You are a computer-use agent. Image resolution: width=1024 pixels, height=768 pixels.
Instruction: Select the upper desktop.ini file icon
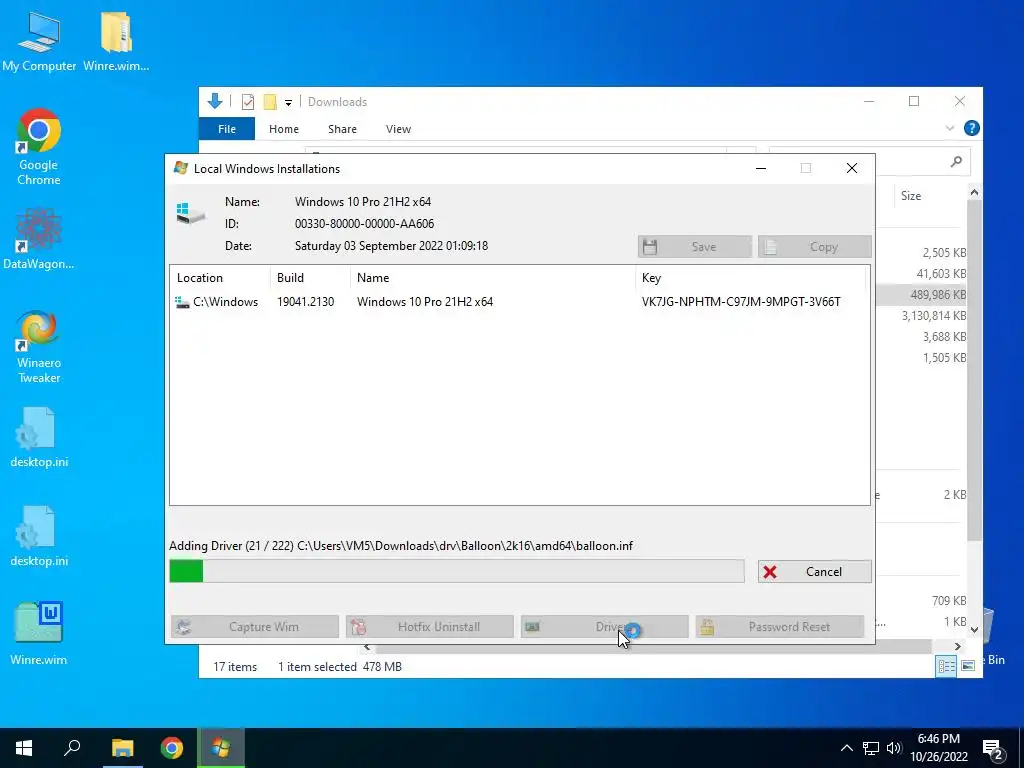coord(39,438)
